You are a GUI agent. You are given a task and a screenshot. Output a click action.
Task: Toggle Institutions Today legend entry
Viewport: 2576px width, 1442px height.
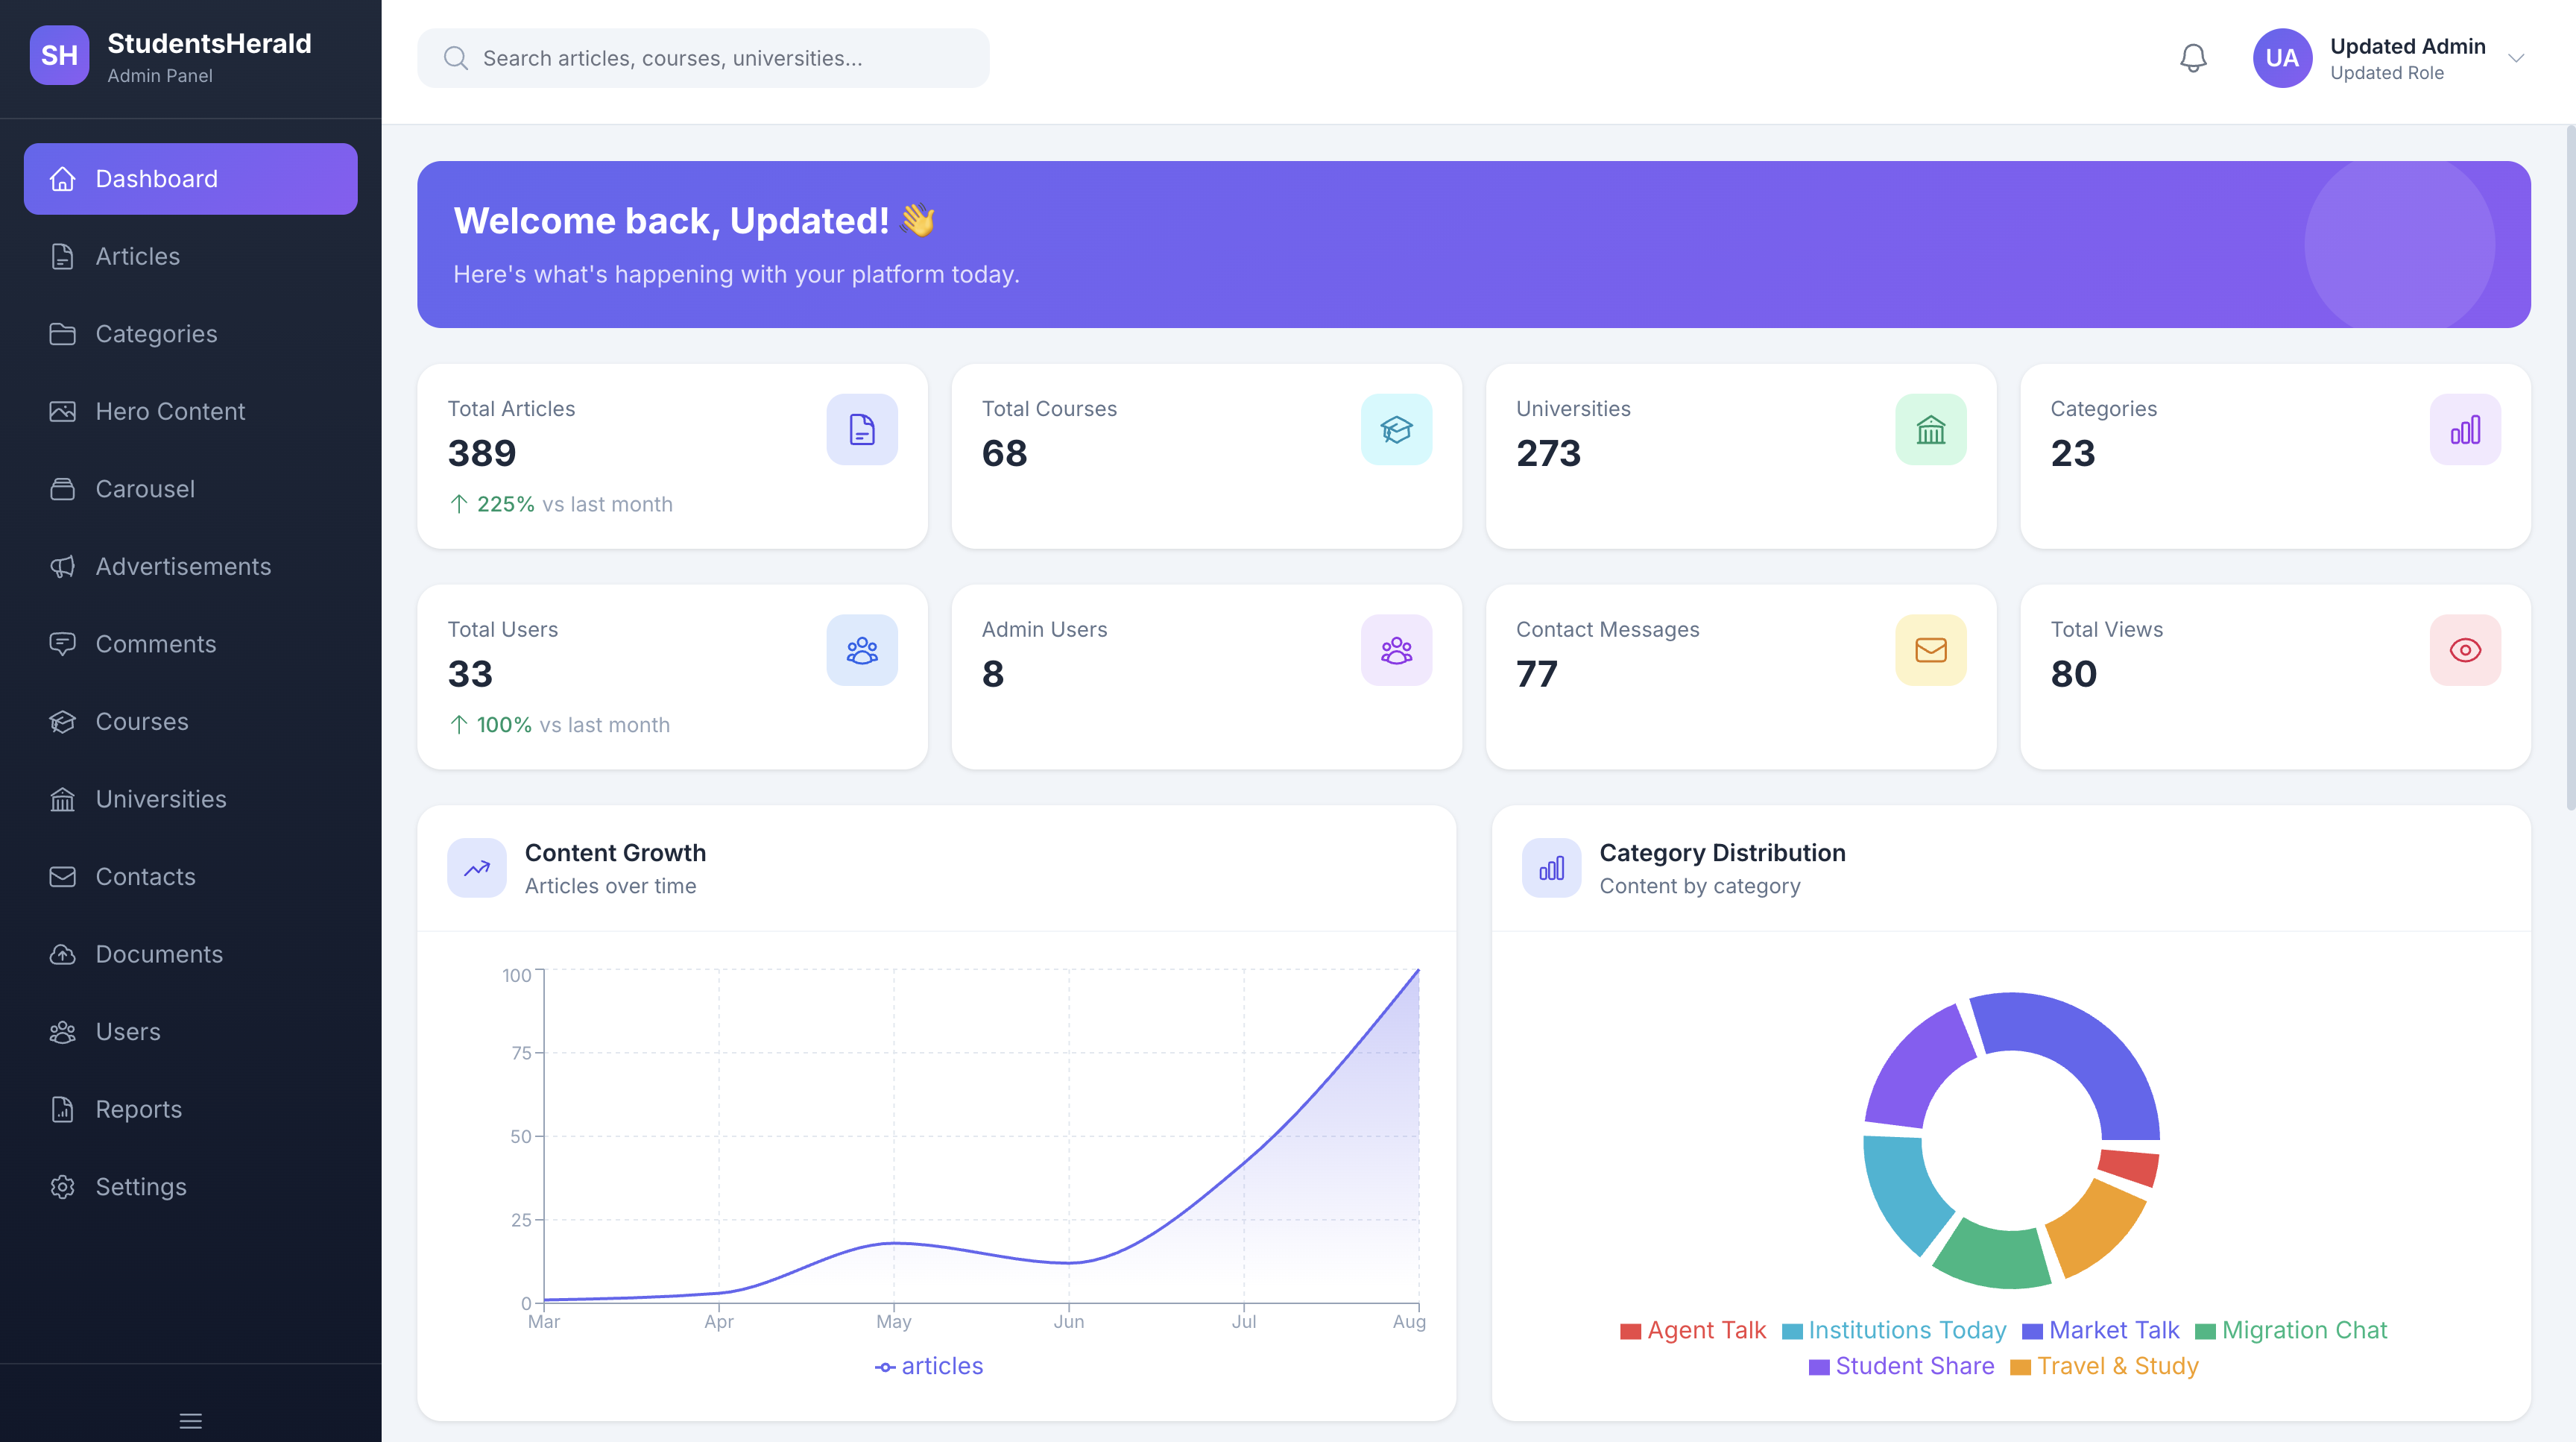coord(1894,1330)
